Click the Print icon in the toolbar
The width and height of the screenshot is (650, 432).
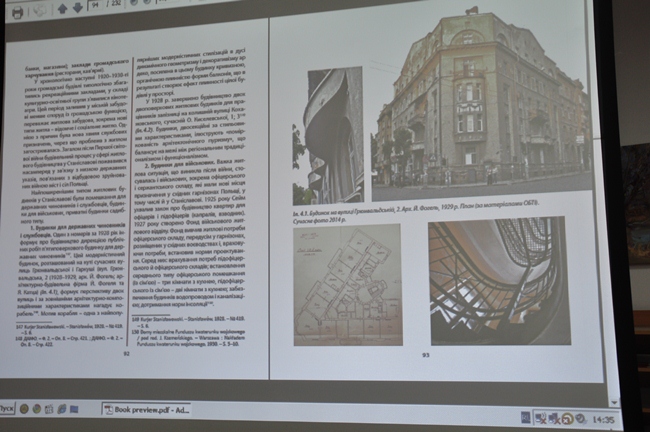click(x=17, y=12)
